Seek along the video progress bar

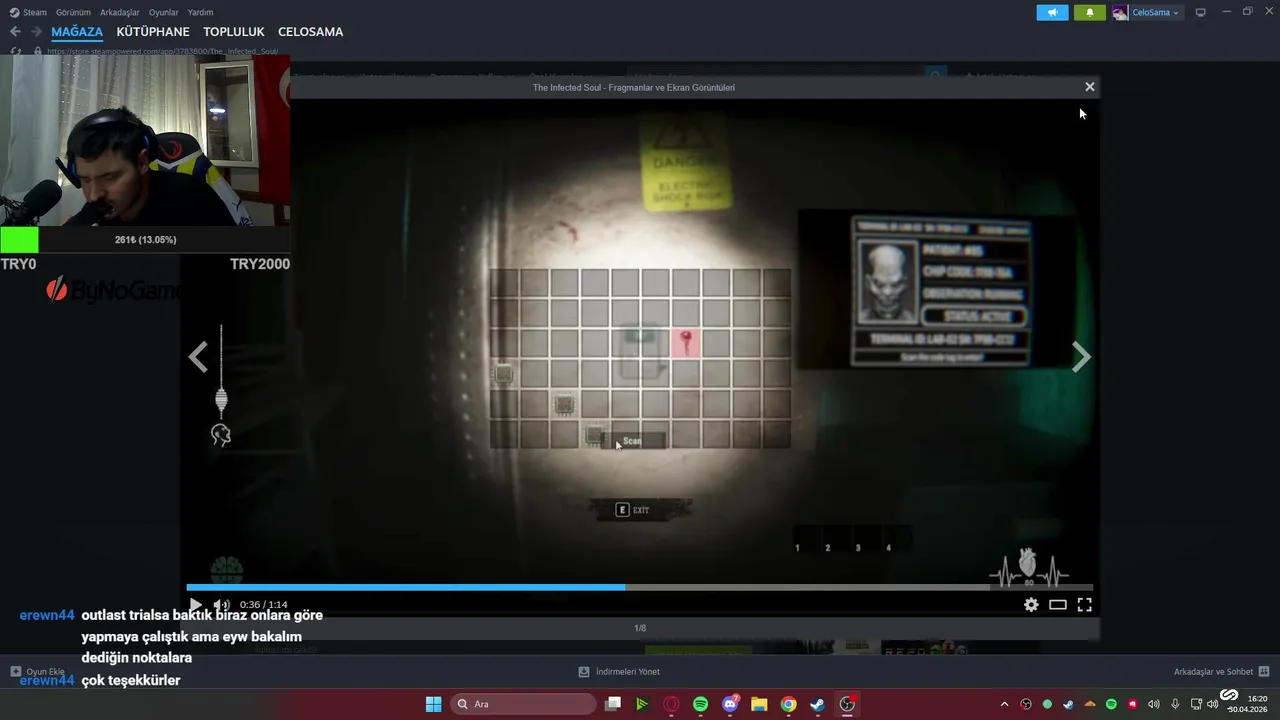(x=639, y=587)
